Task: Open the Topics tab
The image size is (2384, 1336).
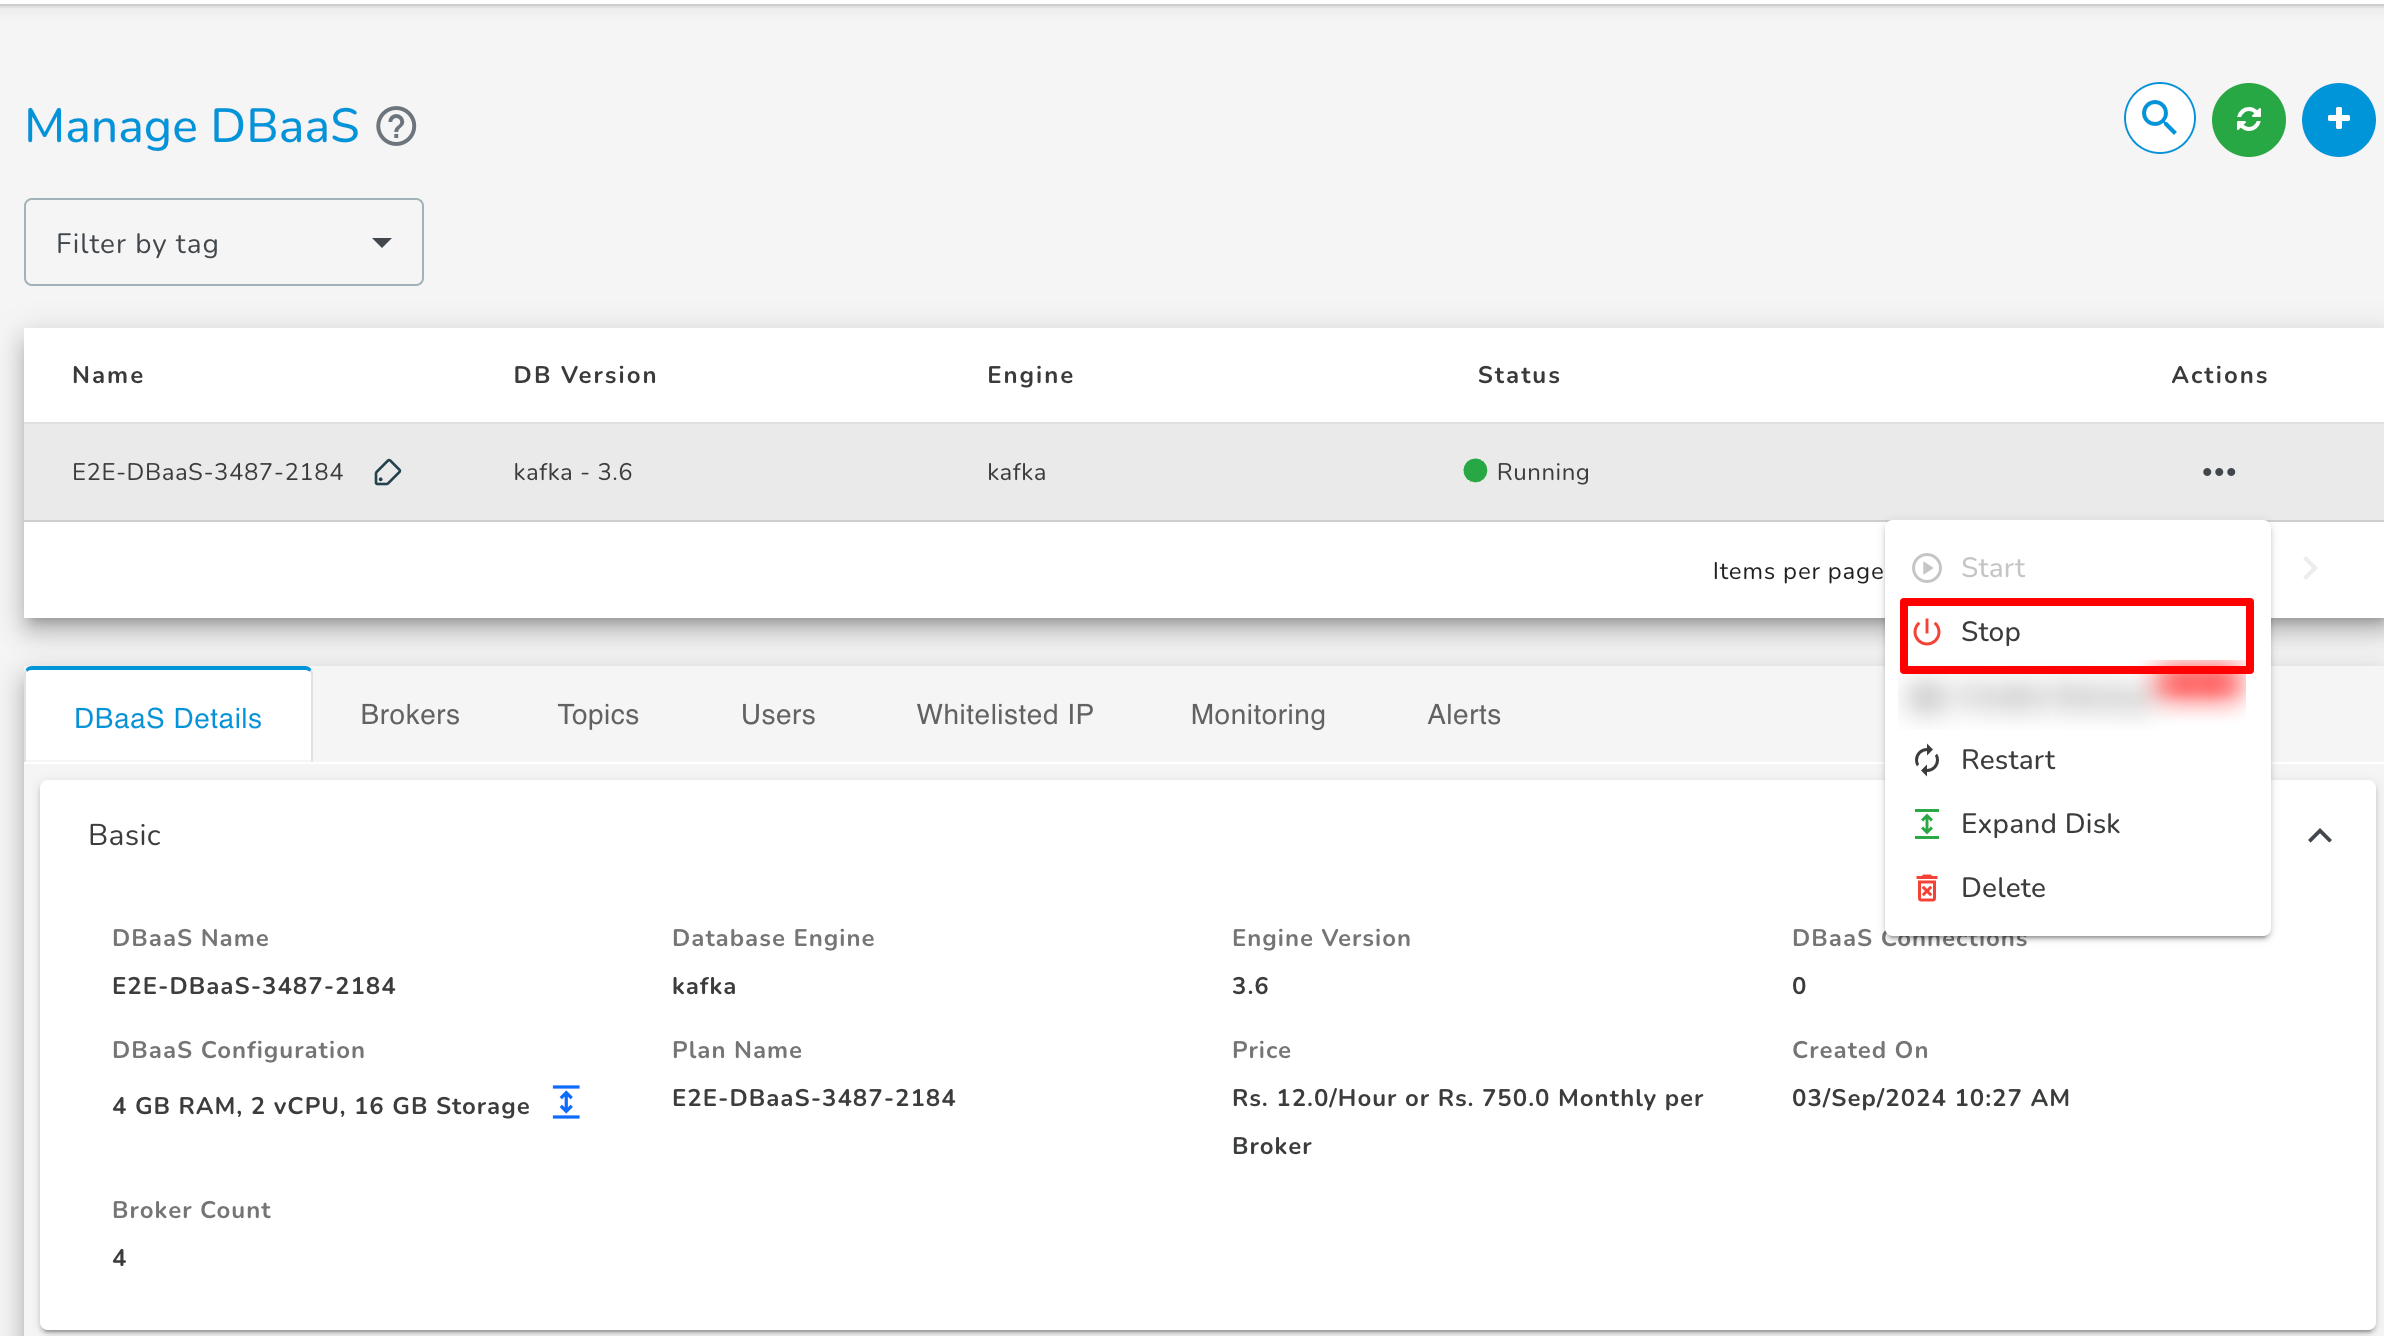Action: point(598,714)
